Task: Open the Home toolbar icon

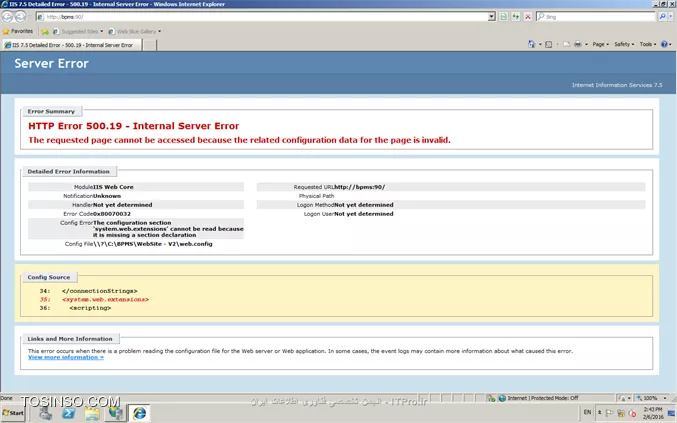Action: [x=531, y=44]
